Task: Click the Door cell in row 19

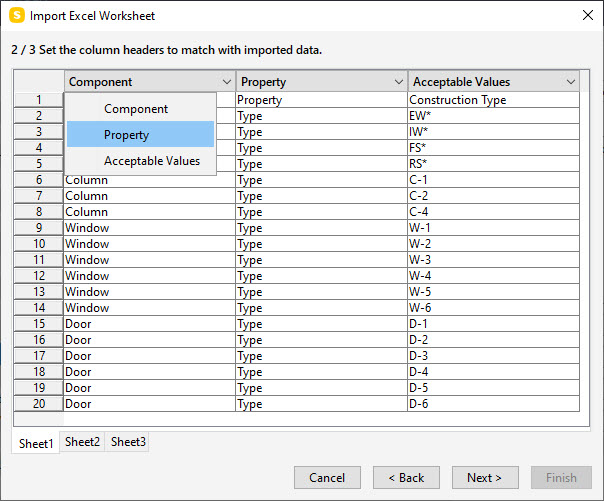Action: (x=149, y=388)
